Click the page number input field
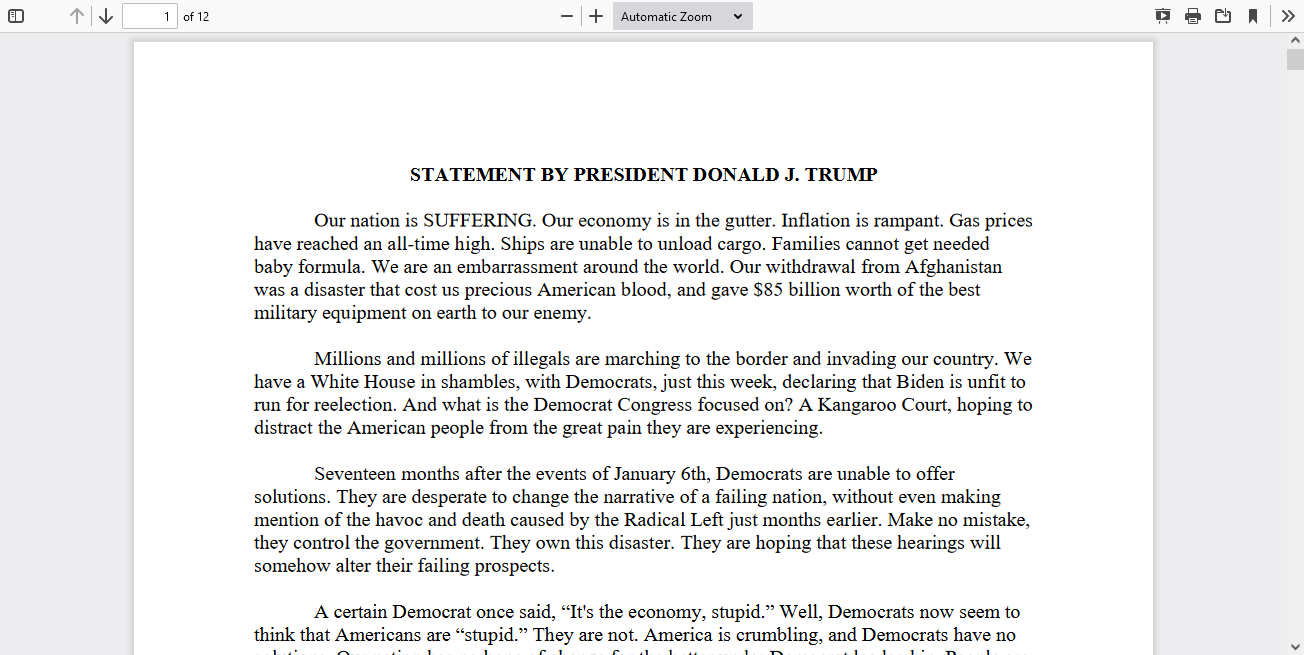This screenshot has height=655, width=1304. click(150, 16)
